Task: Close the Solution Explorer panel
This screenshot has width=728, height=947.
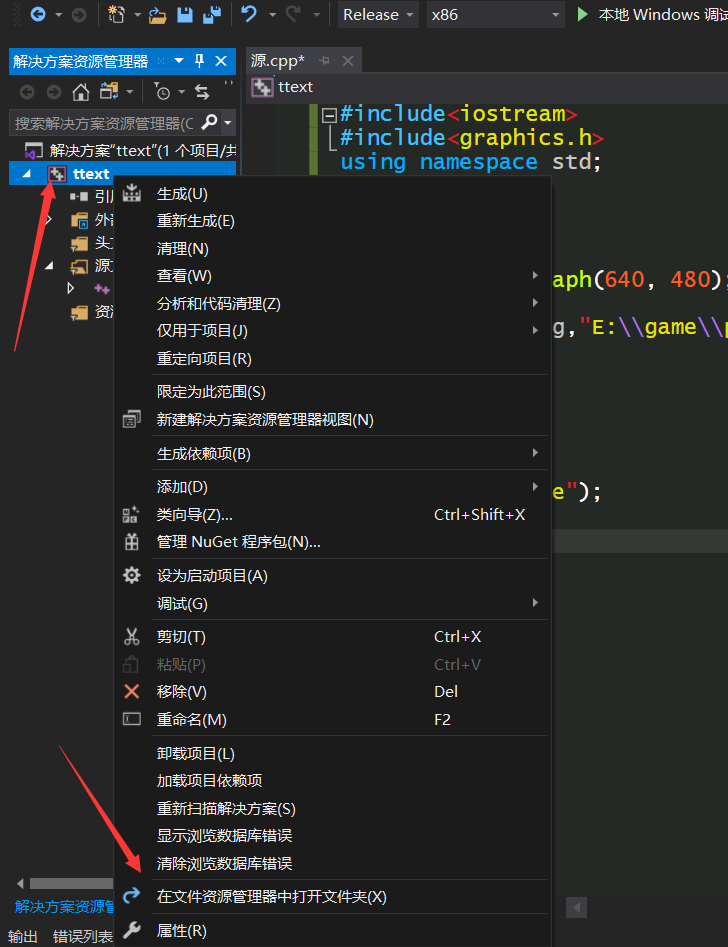Action: pyautogui.click(x=221, y=61)
